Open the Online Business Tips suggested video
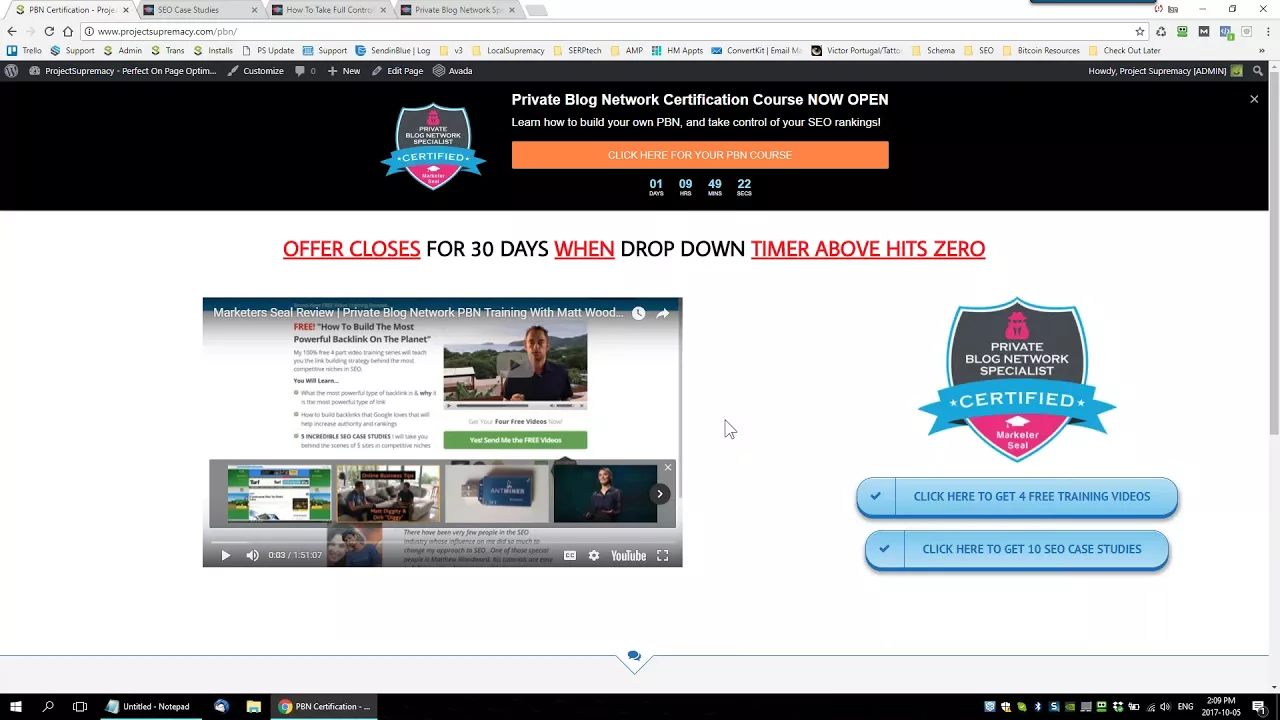This screenshot has height=720, width=1280. (x=388, y=494)
